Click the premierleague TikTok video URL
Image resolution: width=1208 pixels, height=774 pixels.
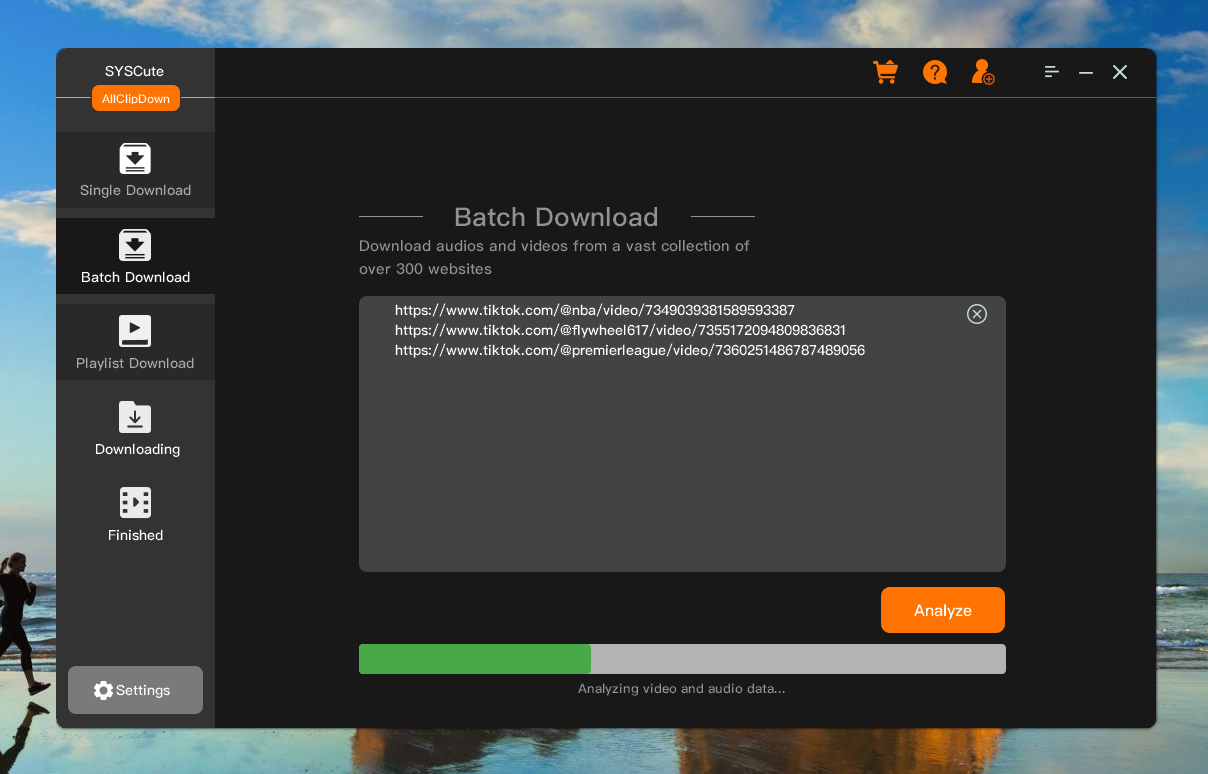point(629,350)
